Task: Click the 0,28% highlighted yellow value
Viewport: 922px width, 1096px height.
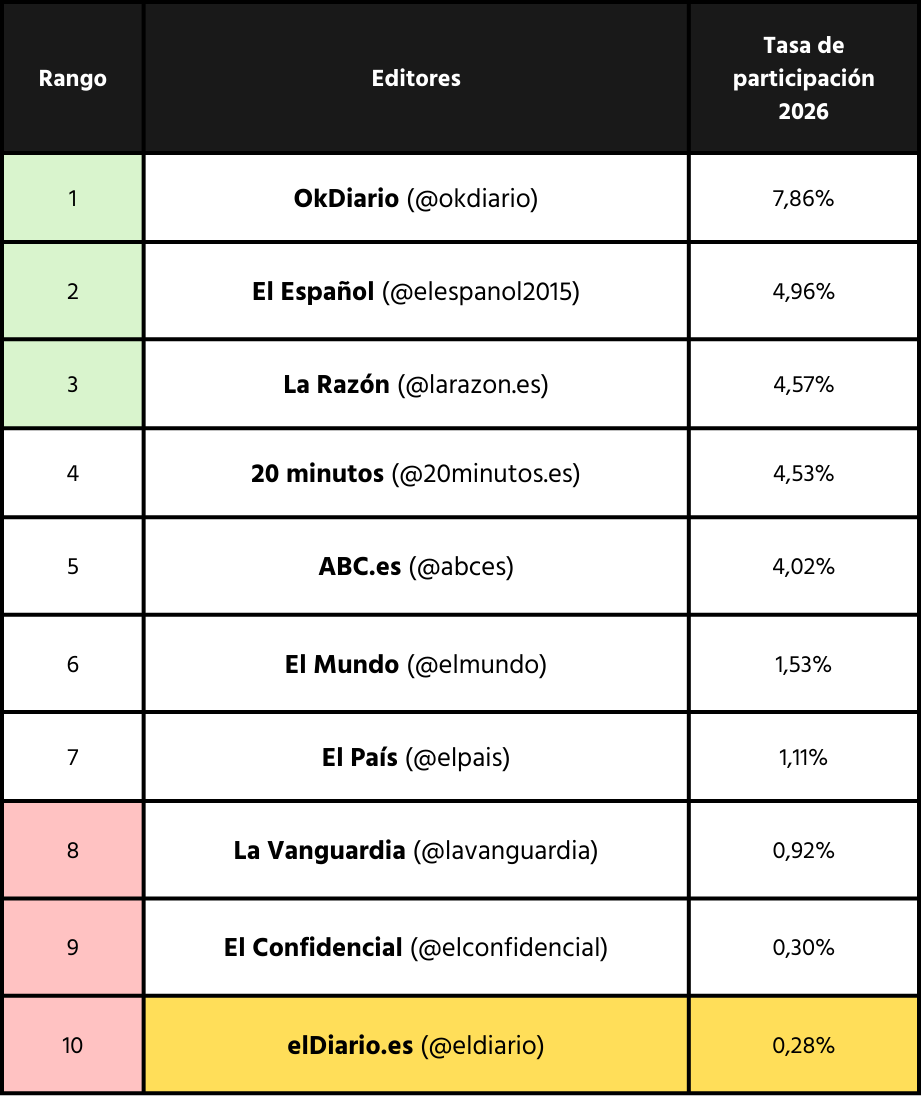Action: [x=804, y=1045]
